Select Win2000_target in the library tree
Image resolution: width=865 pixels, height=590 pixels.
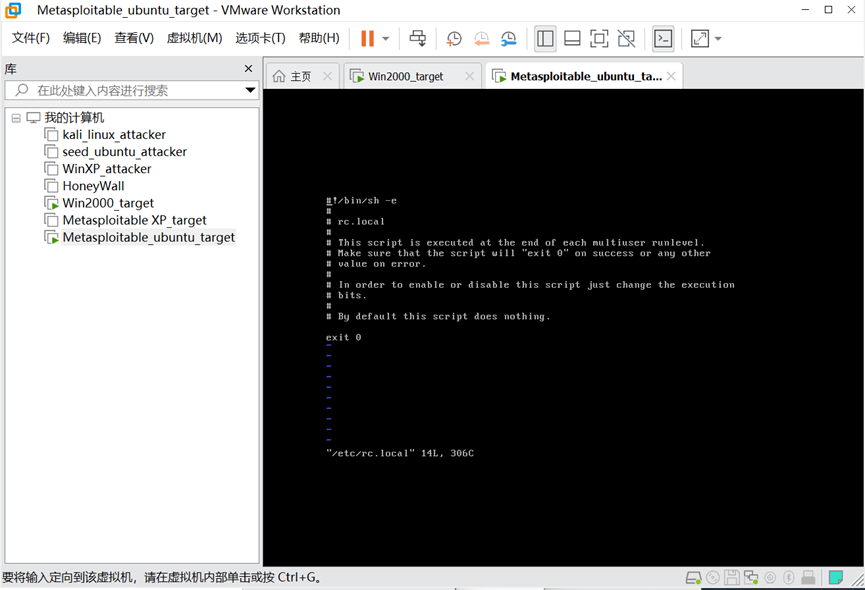point(108,203)
